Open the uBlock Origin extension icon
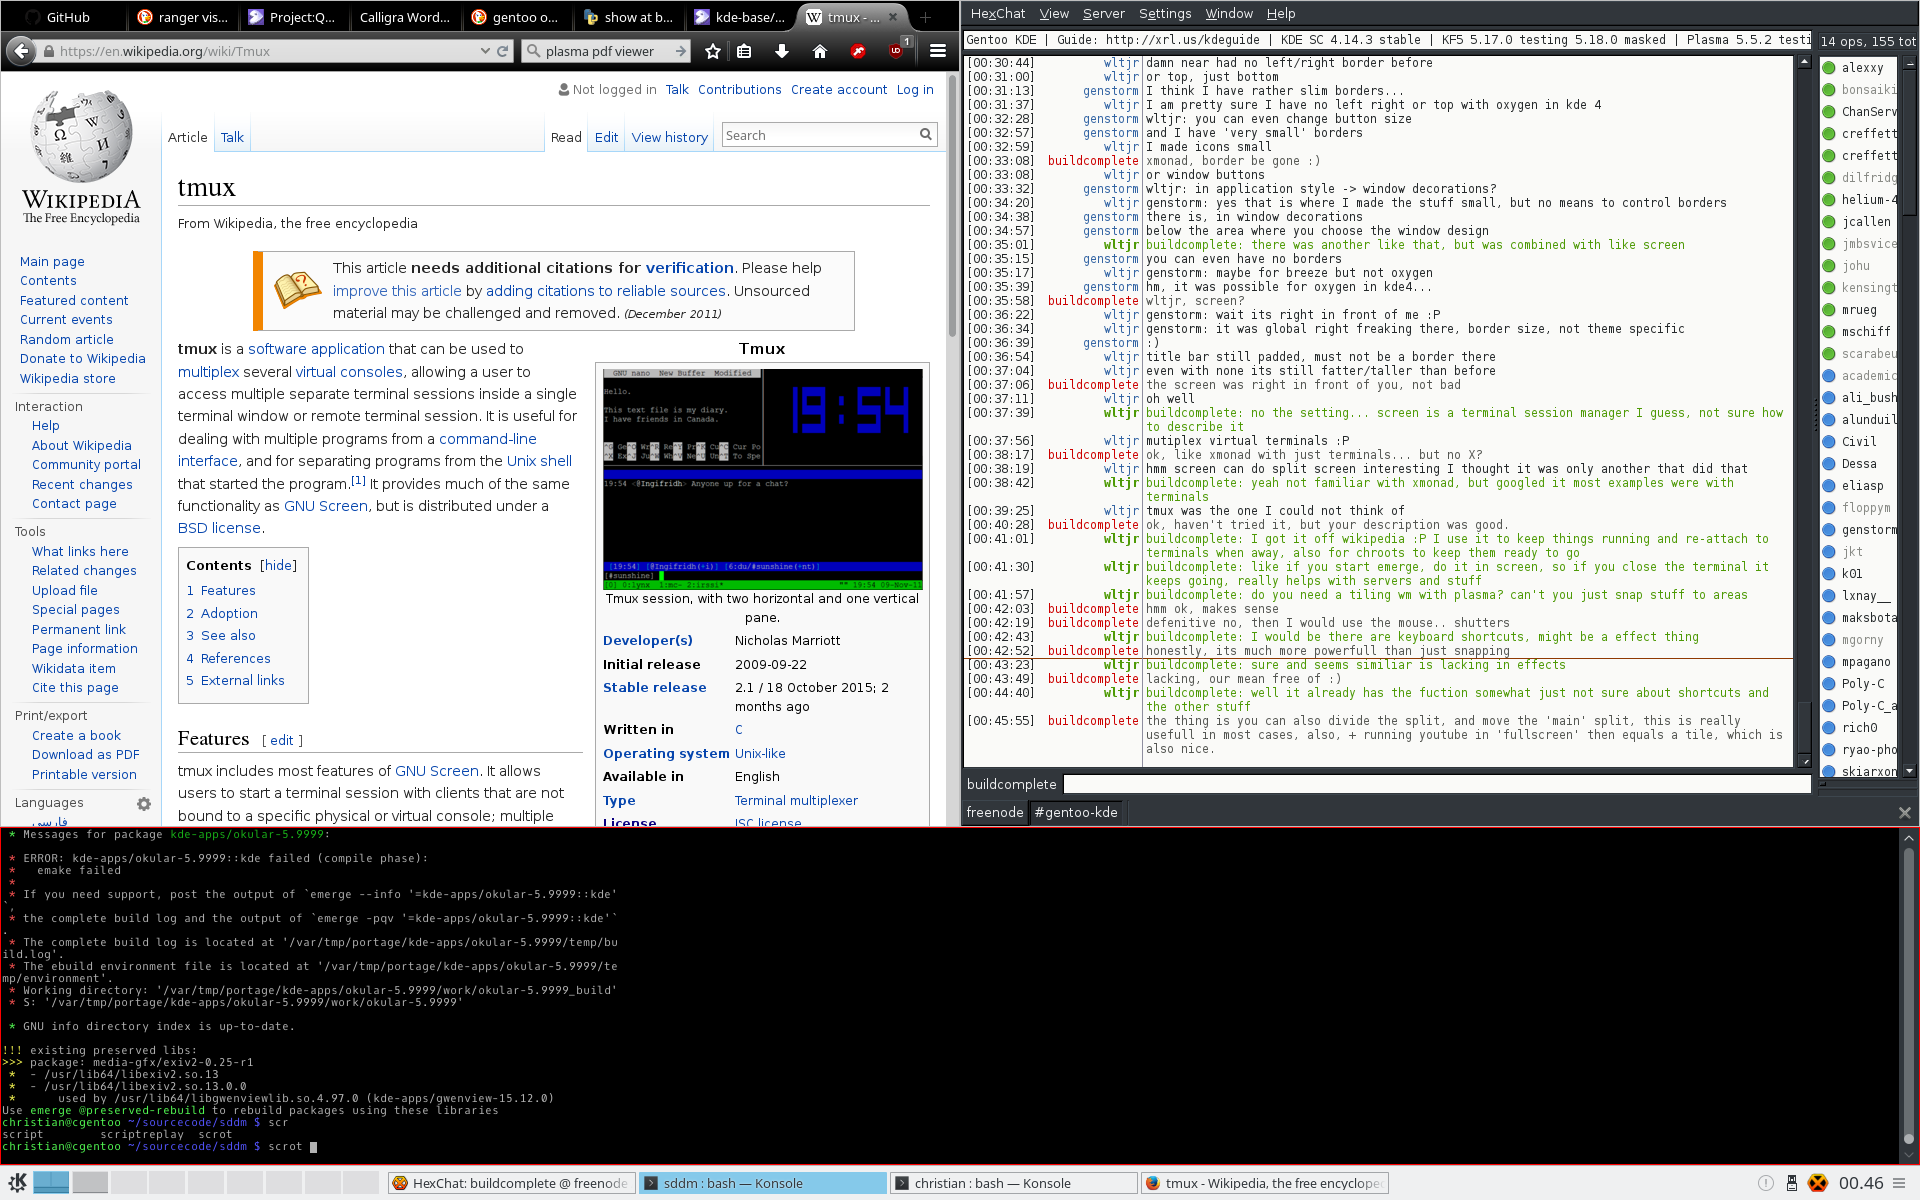Viewport: 1920px width, 1200px height. click(897, 50)
